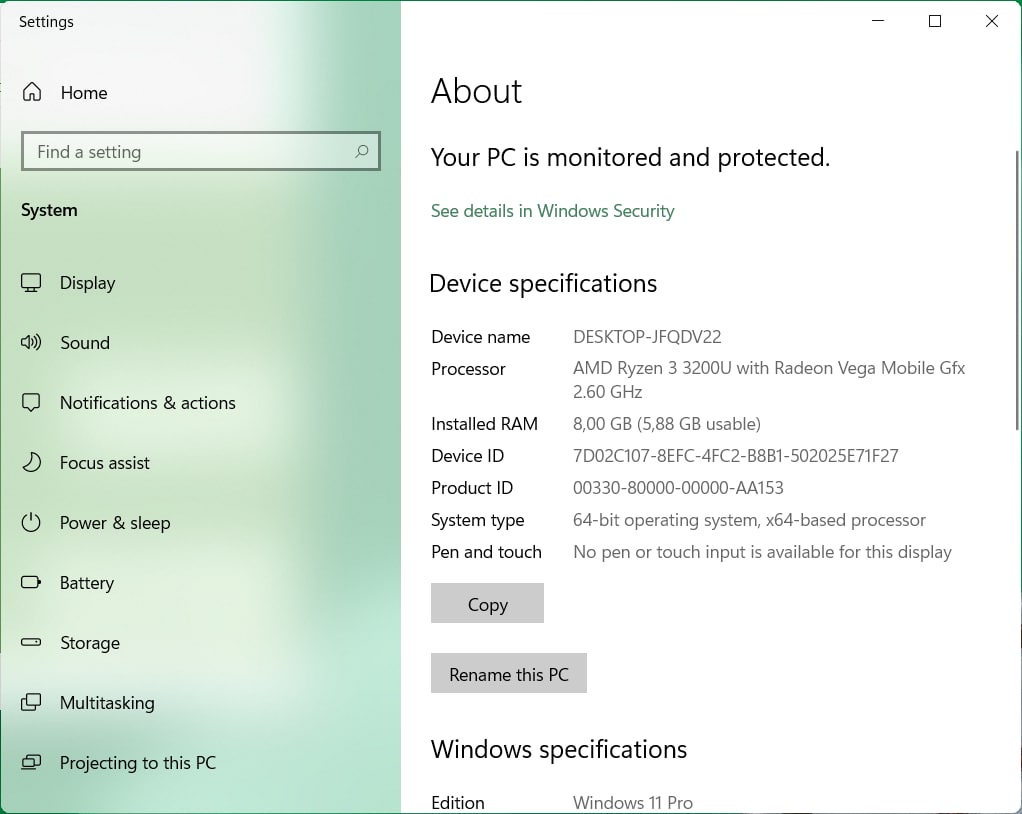Click the Projecting to this PC icon
Screen dimensions: 1022x814
(31, 762)
